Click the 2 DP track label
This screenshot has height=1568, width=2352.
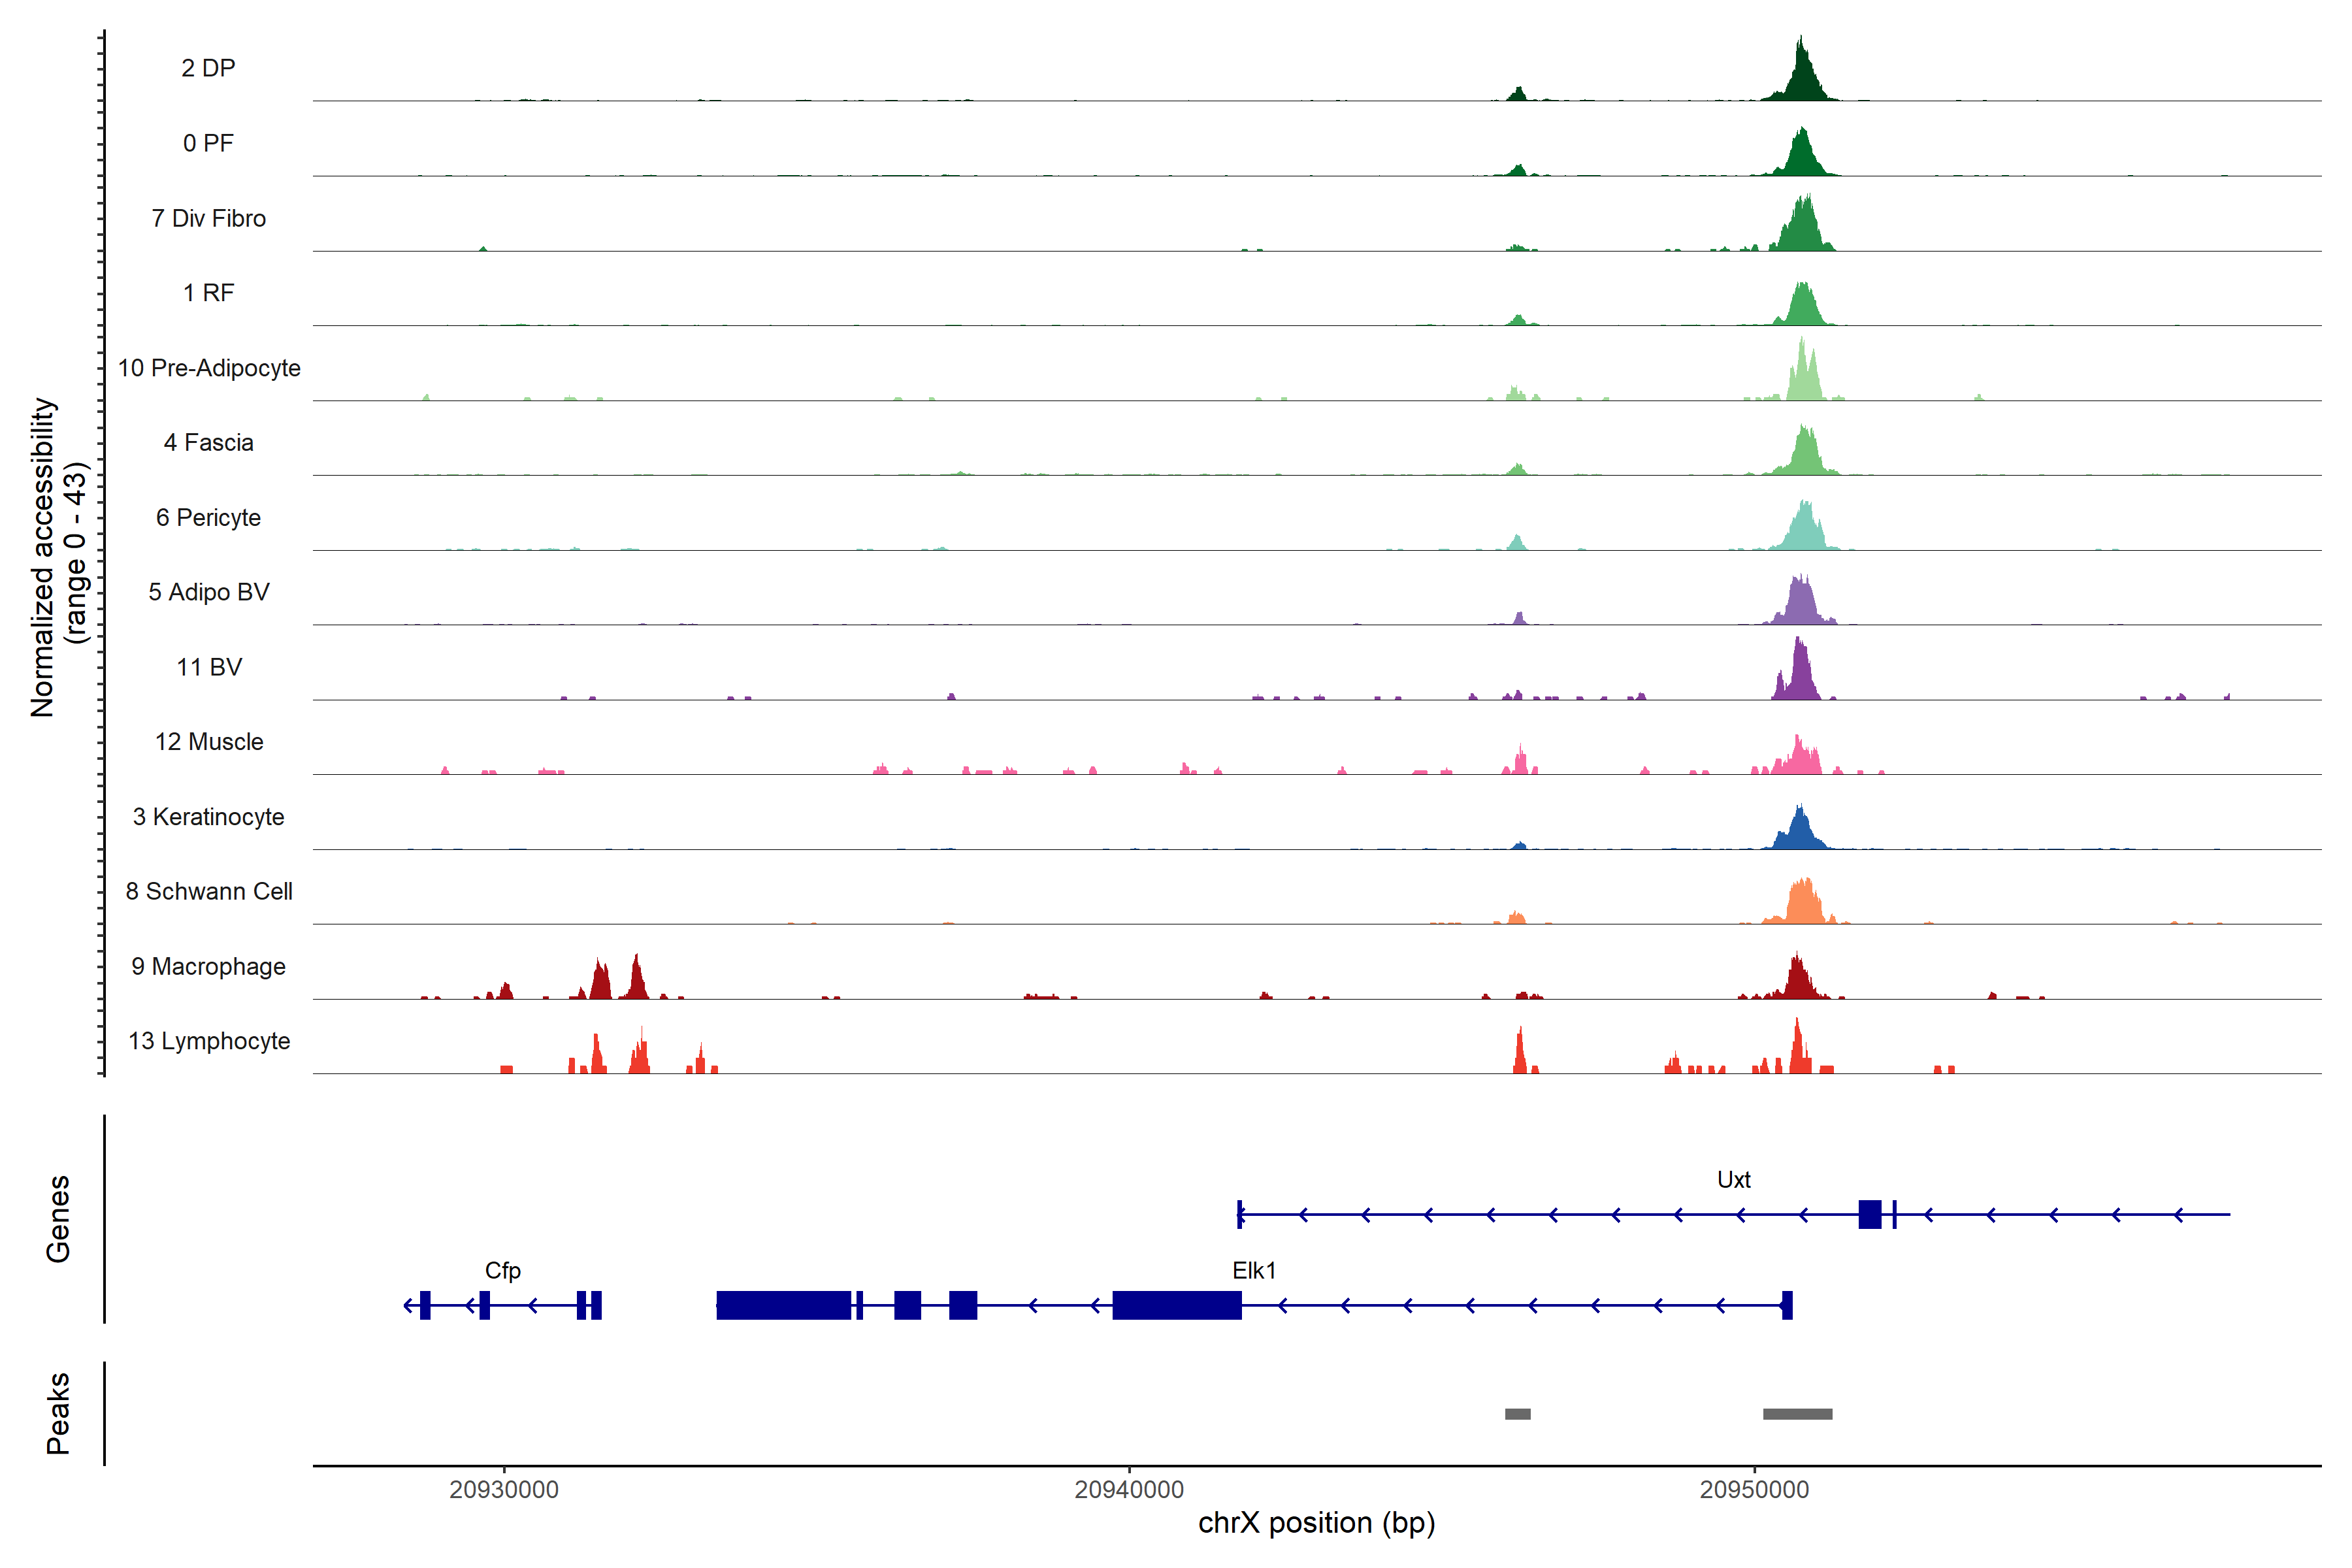pyautogui.click(x=208, y=68)
